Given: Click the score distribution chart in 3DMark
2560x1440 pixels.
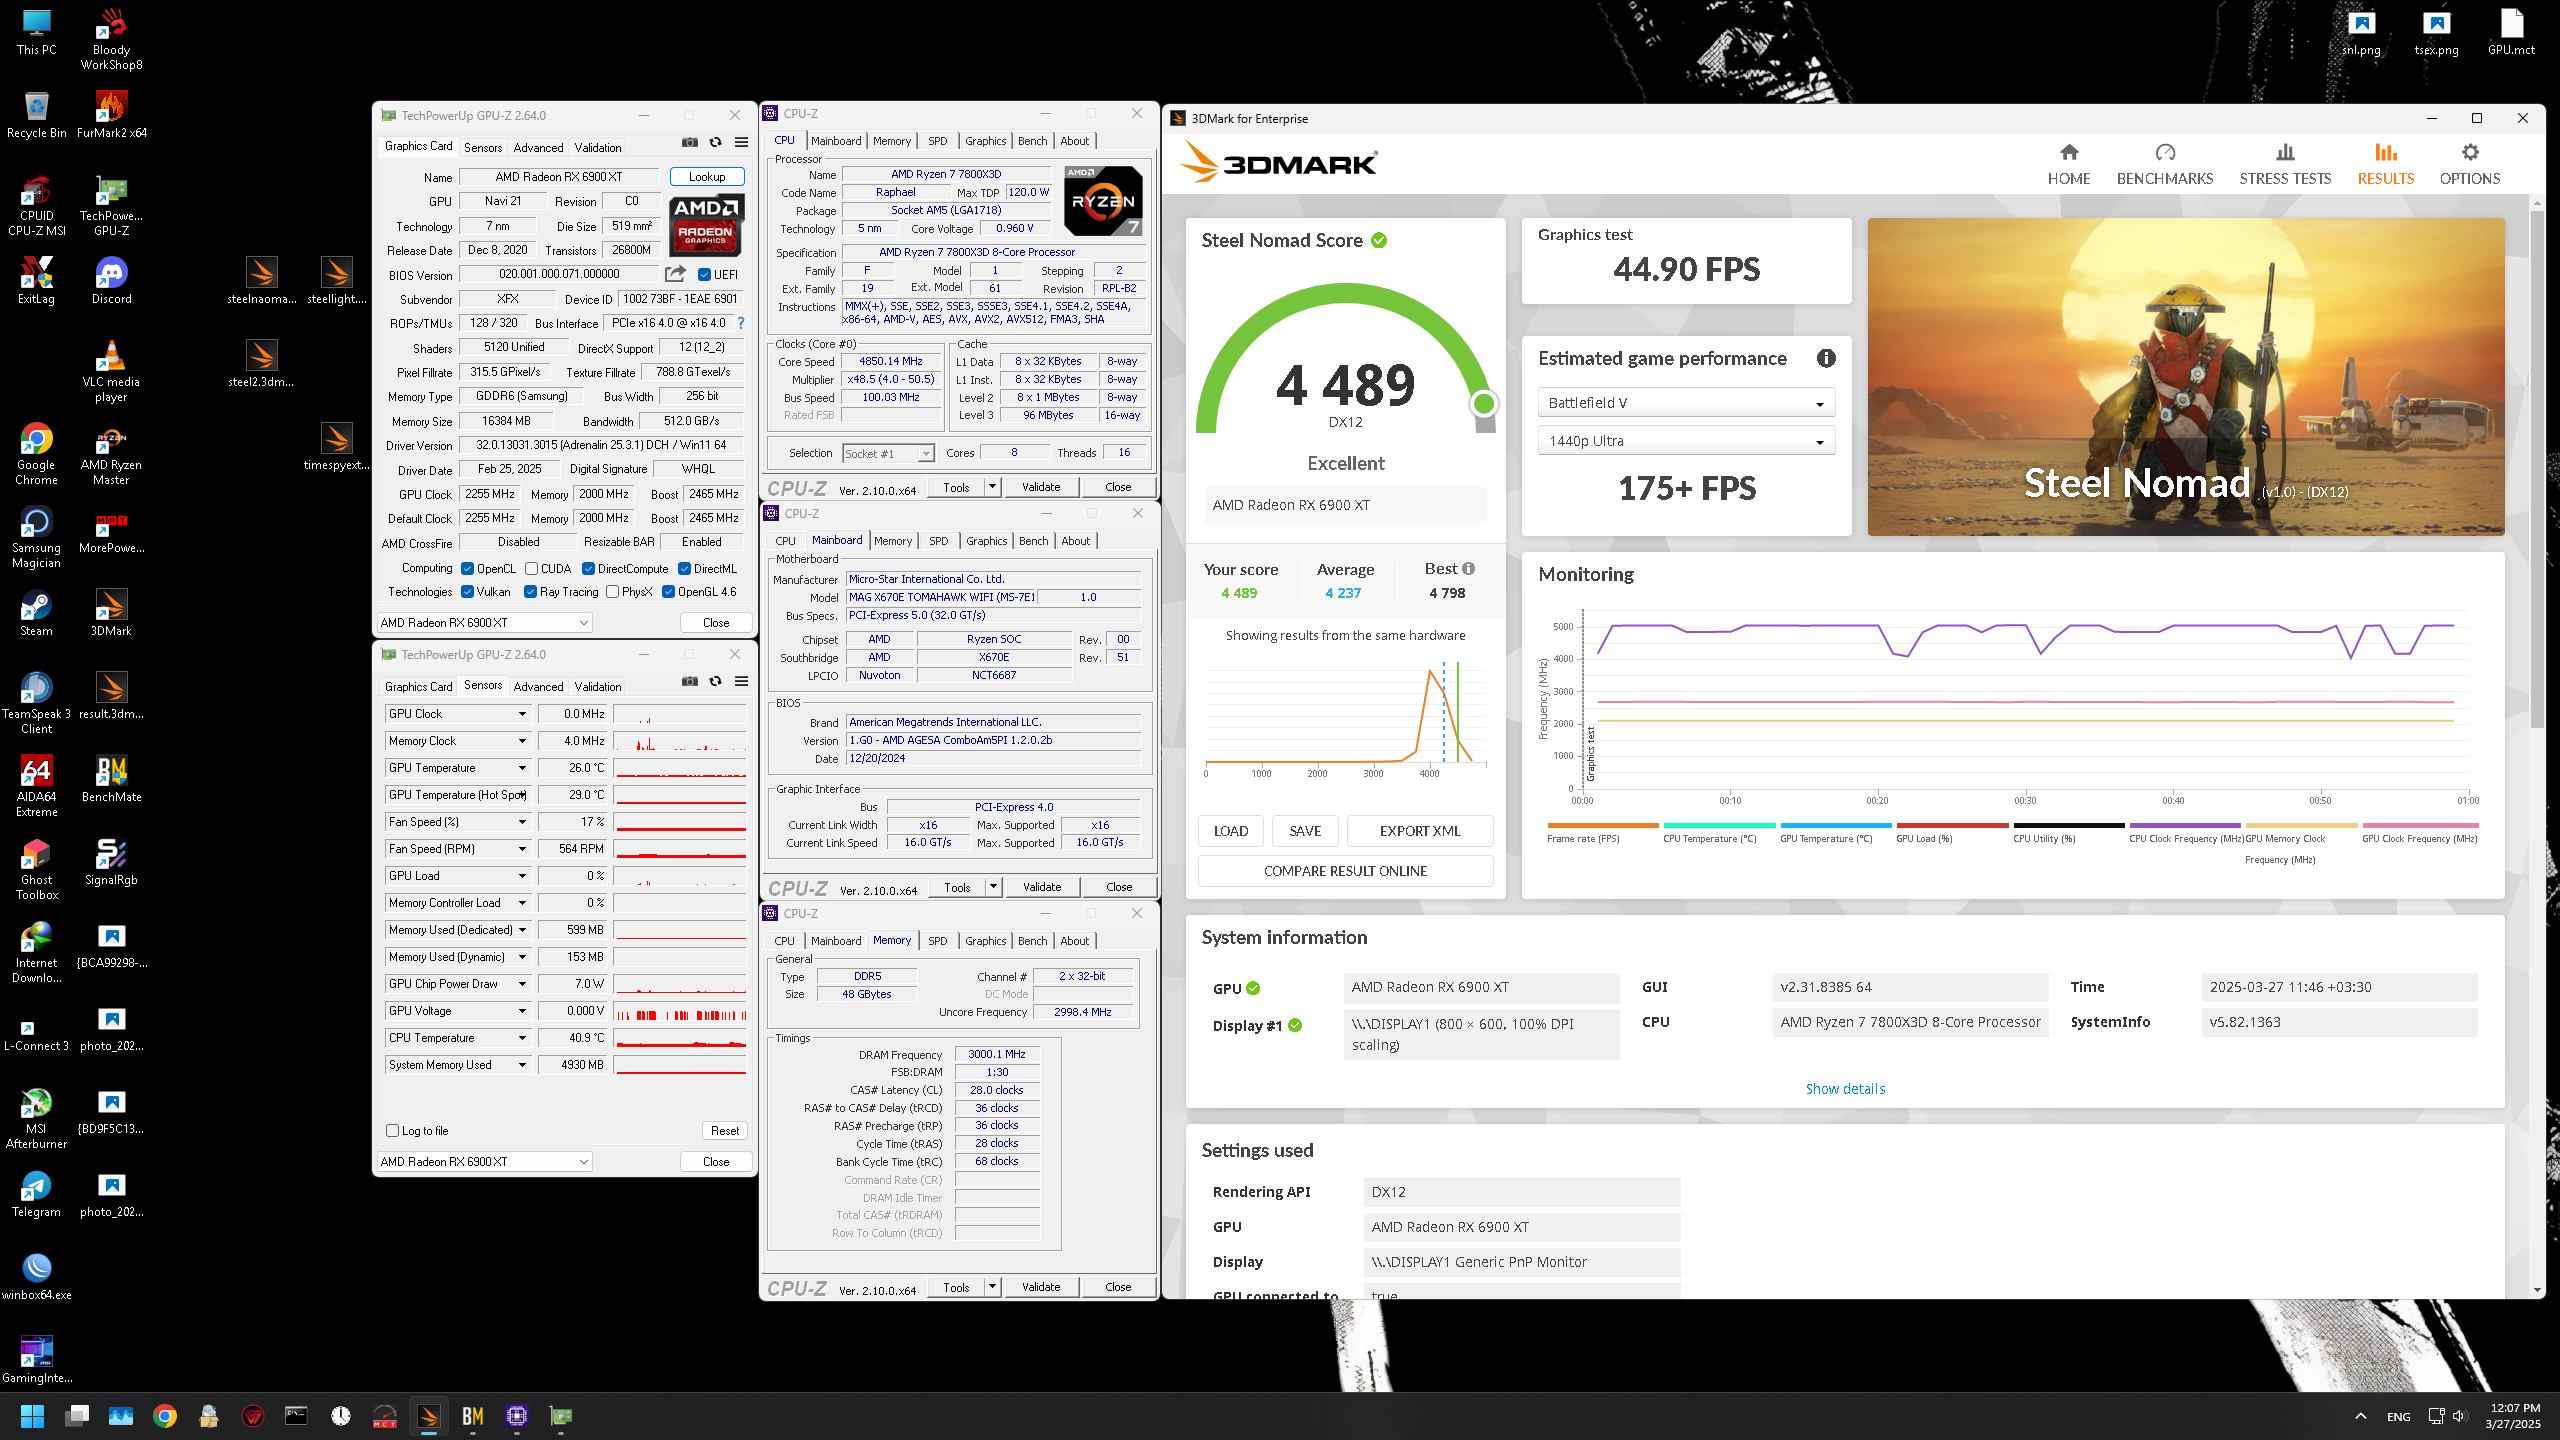Looking at the screenshot, I should (x=1346, y=718).
